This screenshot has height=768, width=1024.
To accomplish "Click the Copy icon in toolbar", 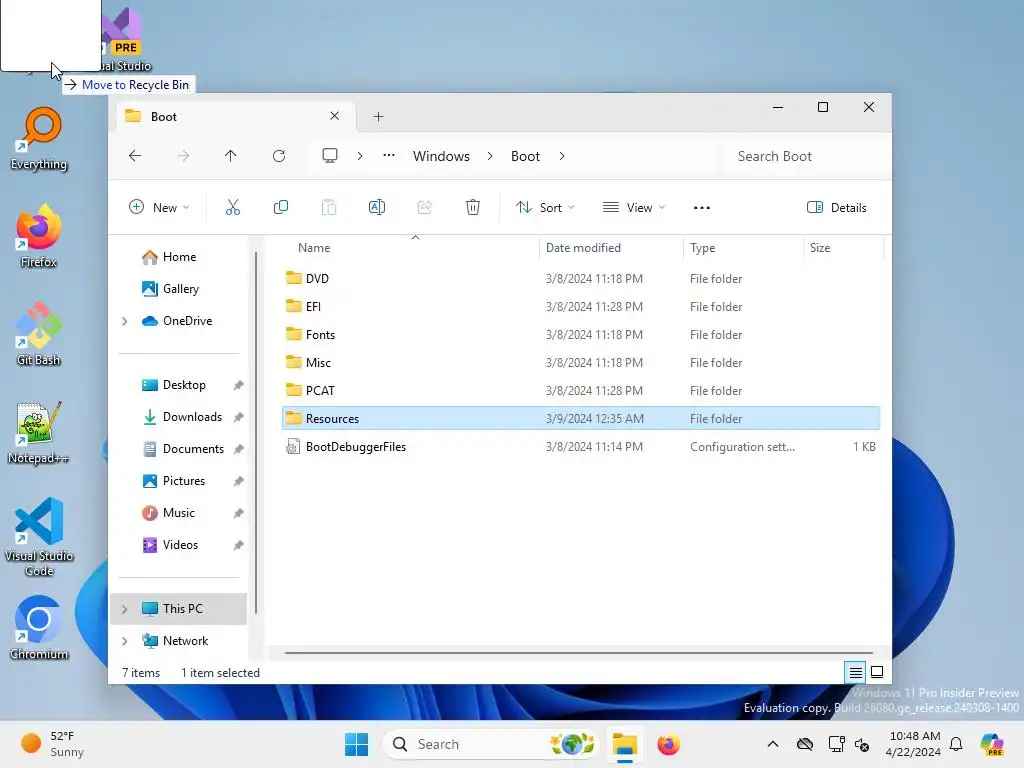I will coord(281,208).
